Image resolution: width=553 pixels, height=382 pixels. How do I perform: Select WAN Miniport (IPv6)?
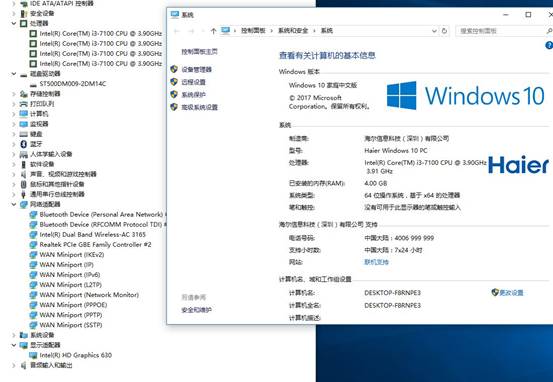[70, 275]
